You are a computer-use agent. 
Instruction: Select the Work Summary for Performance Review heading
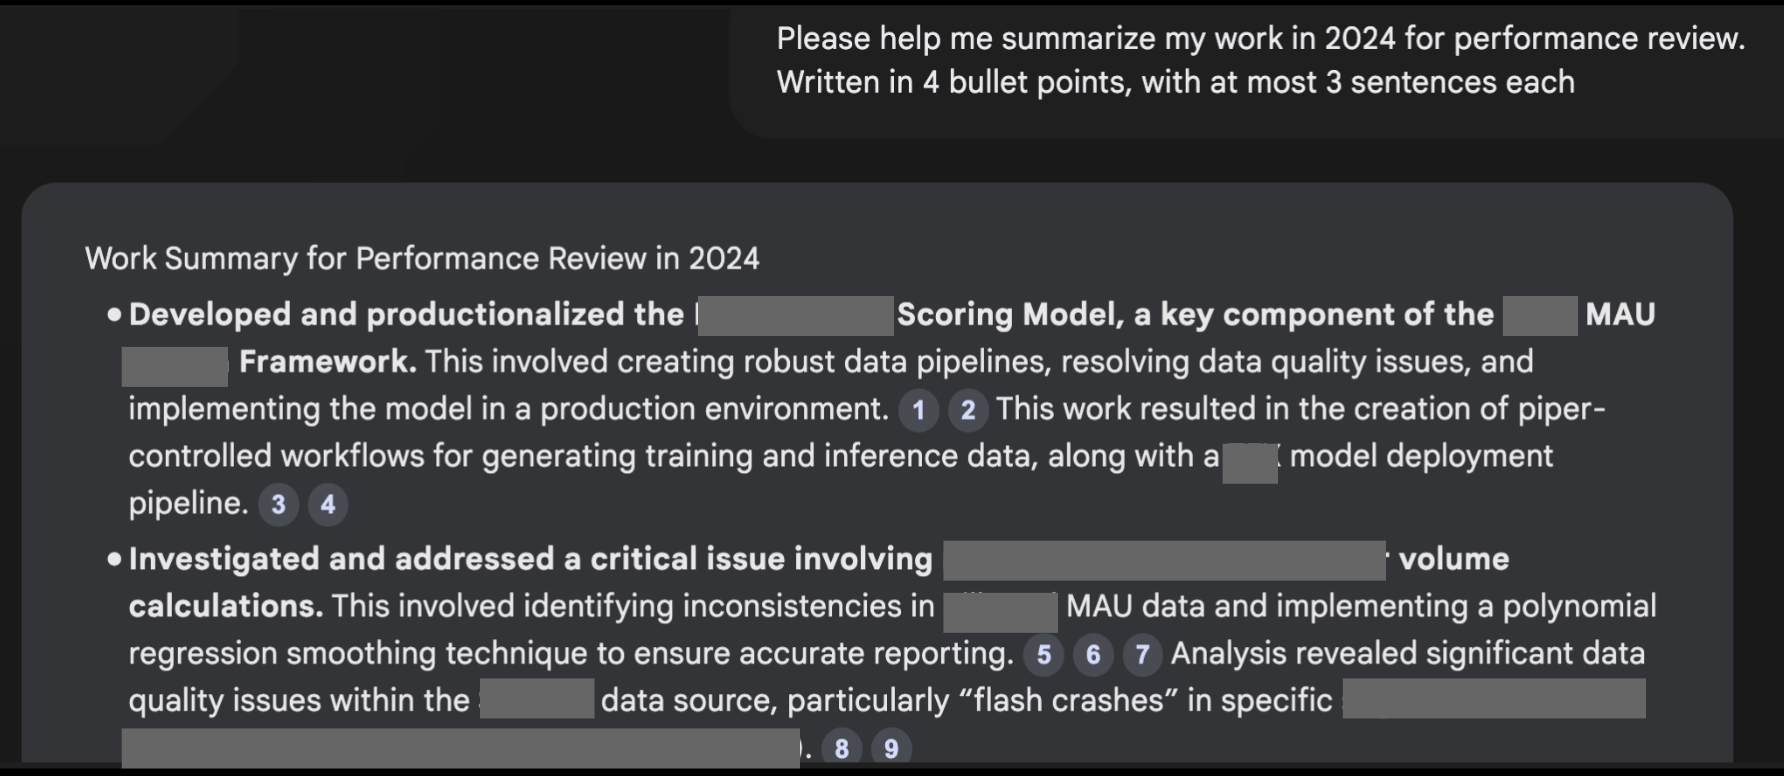[422, 259]
